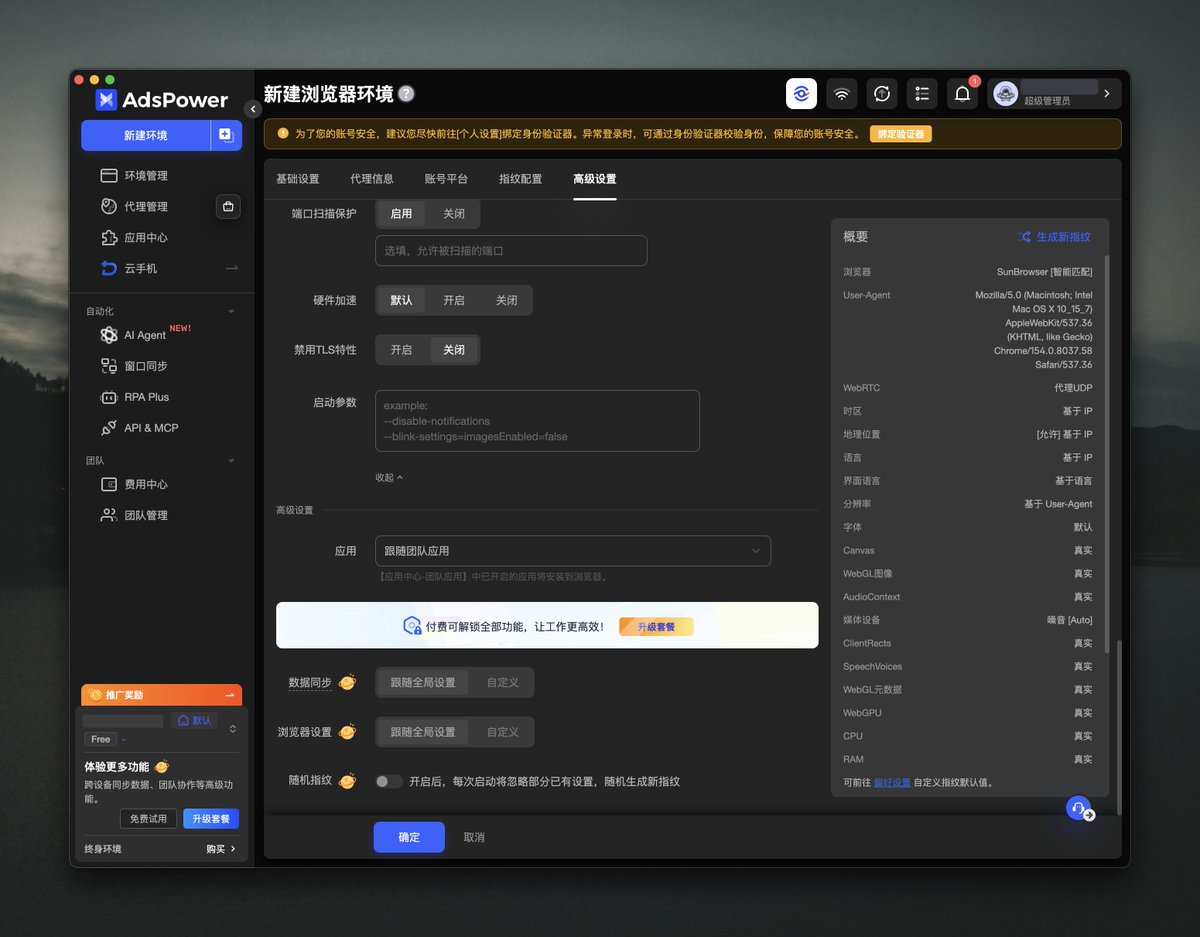Click the help question mark next to 新建浏览器环境
Viewport: 1200px width, 937px height.
[x=406, y=94]
